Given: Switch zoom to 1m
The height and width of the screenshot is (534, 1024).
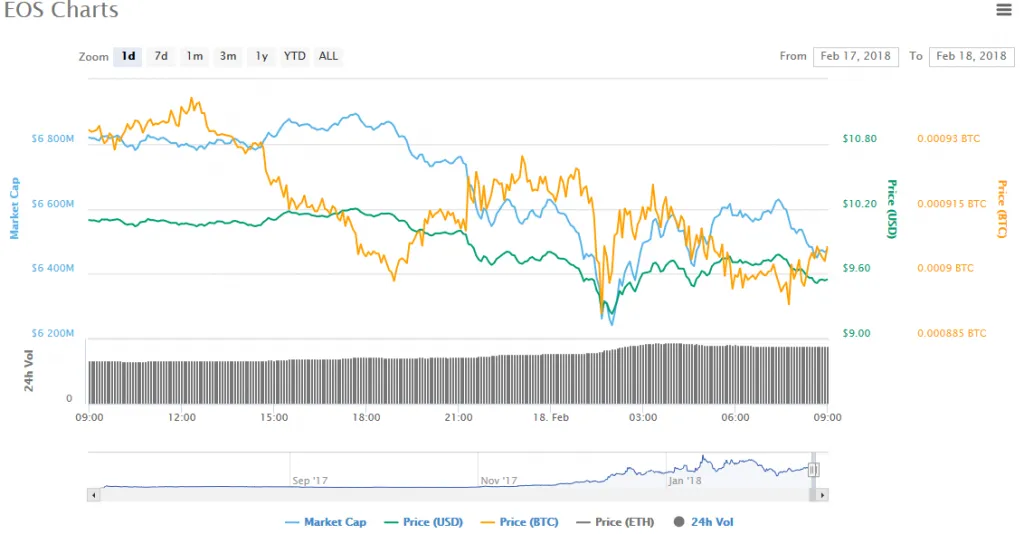Looking at the screenshot, I should click(x=194, y=57).
